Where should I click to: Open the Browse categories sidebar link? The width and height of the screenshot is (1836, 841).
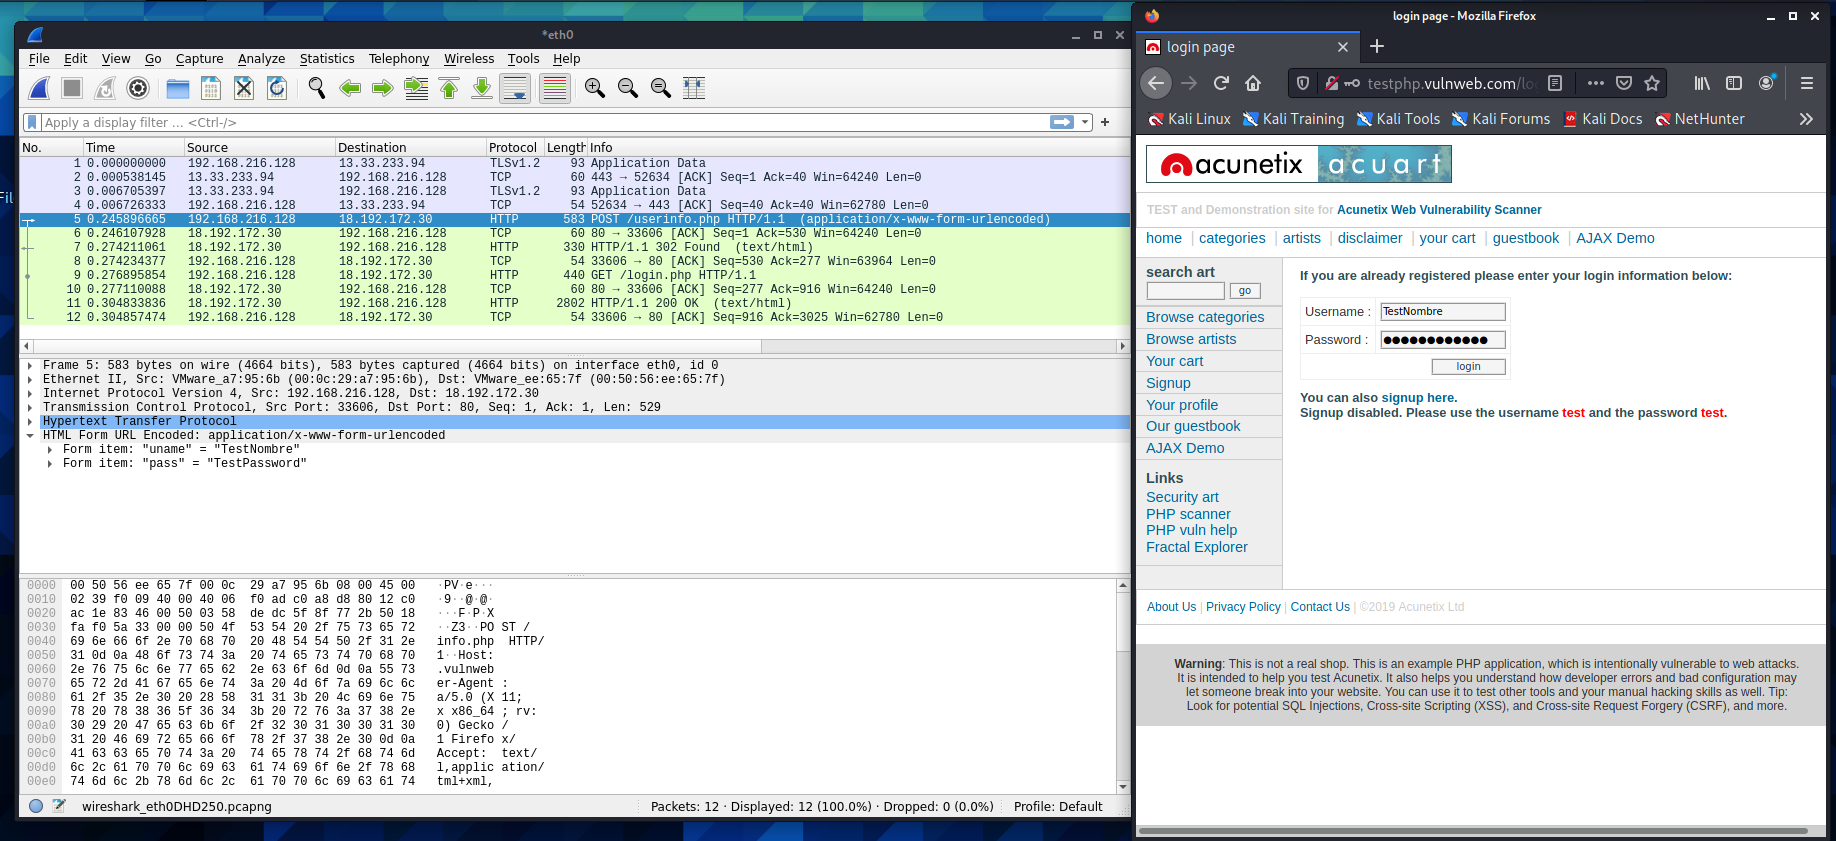(1205, 317)
